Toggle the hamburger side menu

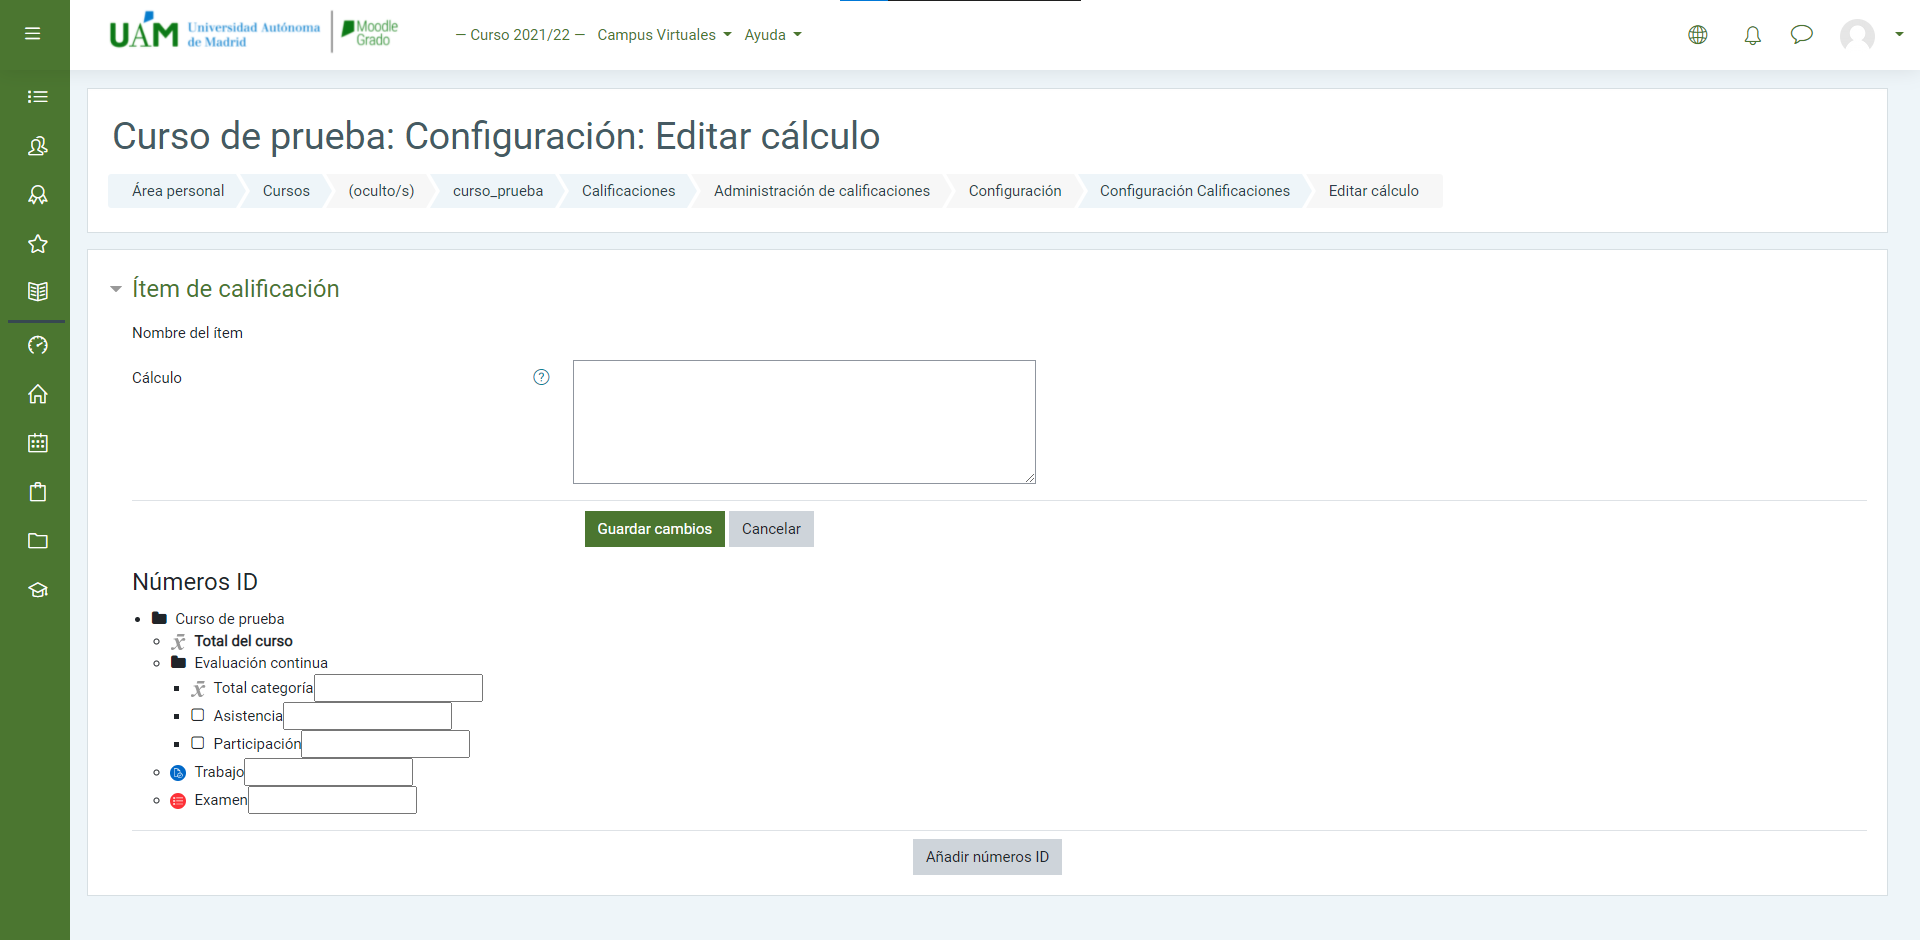33,34
